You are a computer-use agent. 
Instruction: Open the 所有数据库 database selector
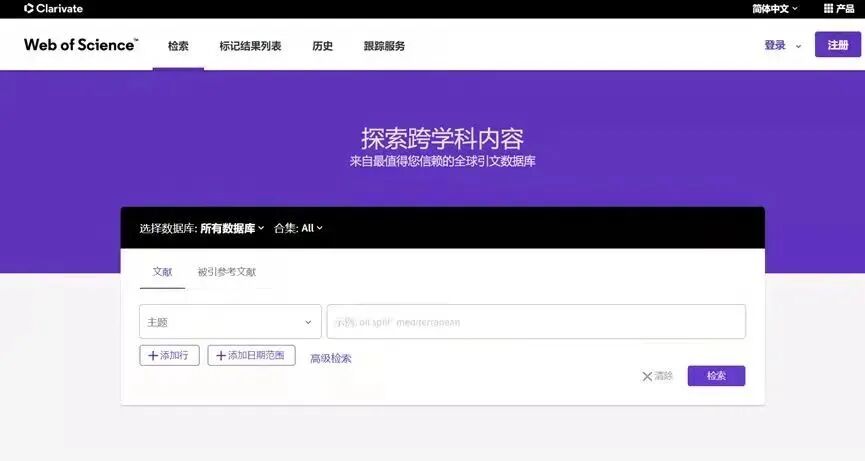pyautogui.click(x=232, y=228)
